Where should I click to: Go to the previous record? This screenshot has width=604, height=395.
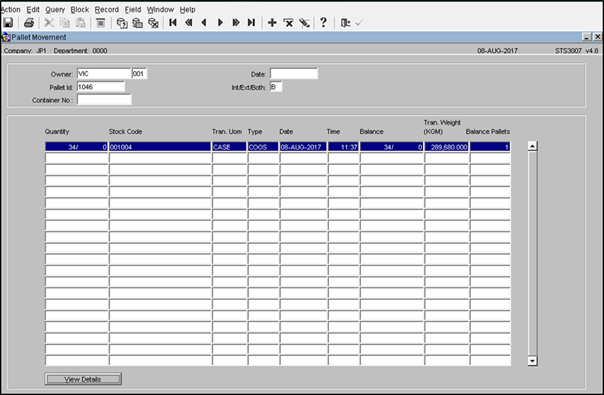204,23
